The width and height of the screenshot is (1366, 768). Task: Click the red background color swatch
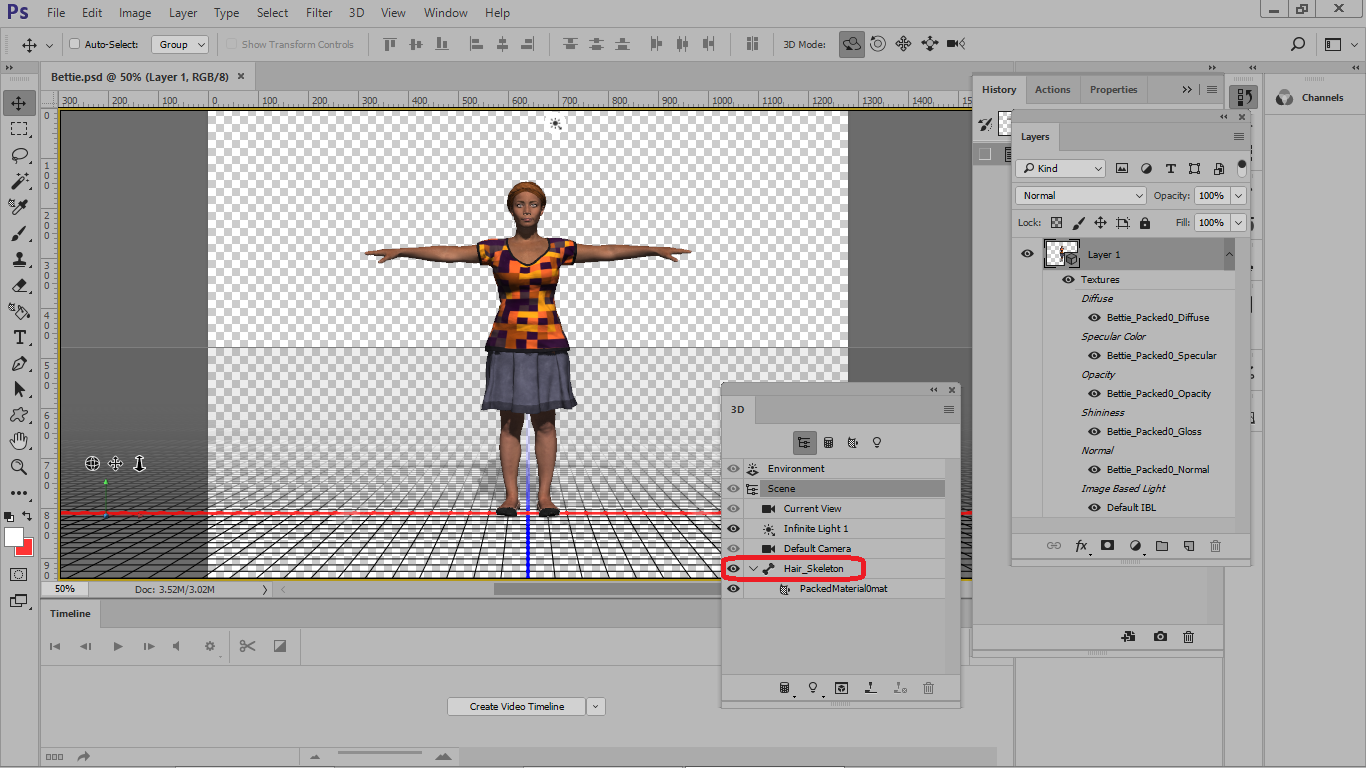27,549
